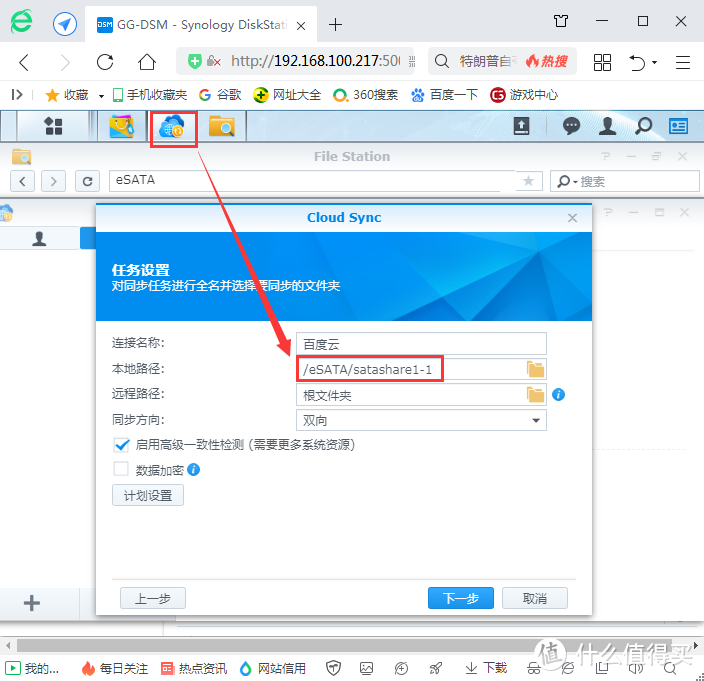The image size is (704, 681).
Task: Open the DSM search magnifier icon
Action: click(643, 126)
